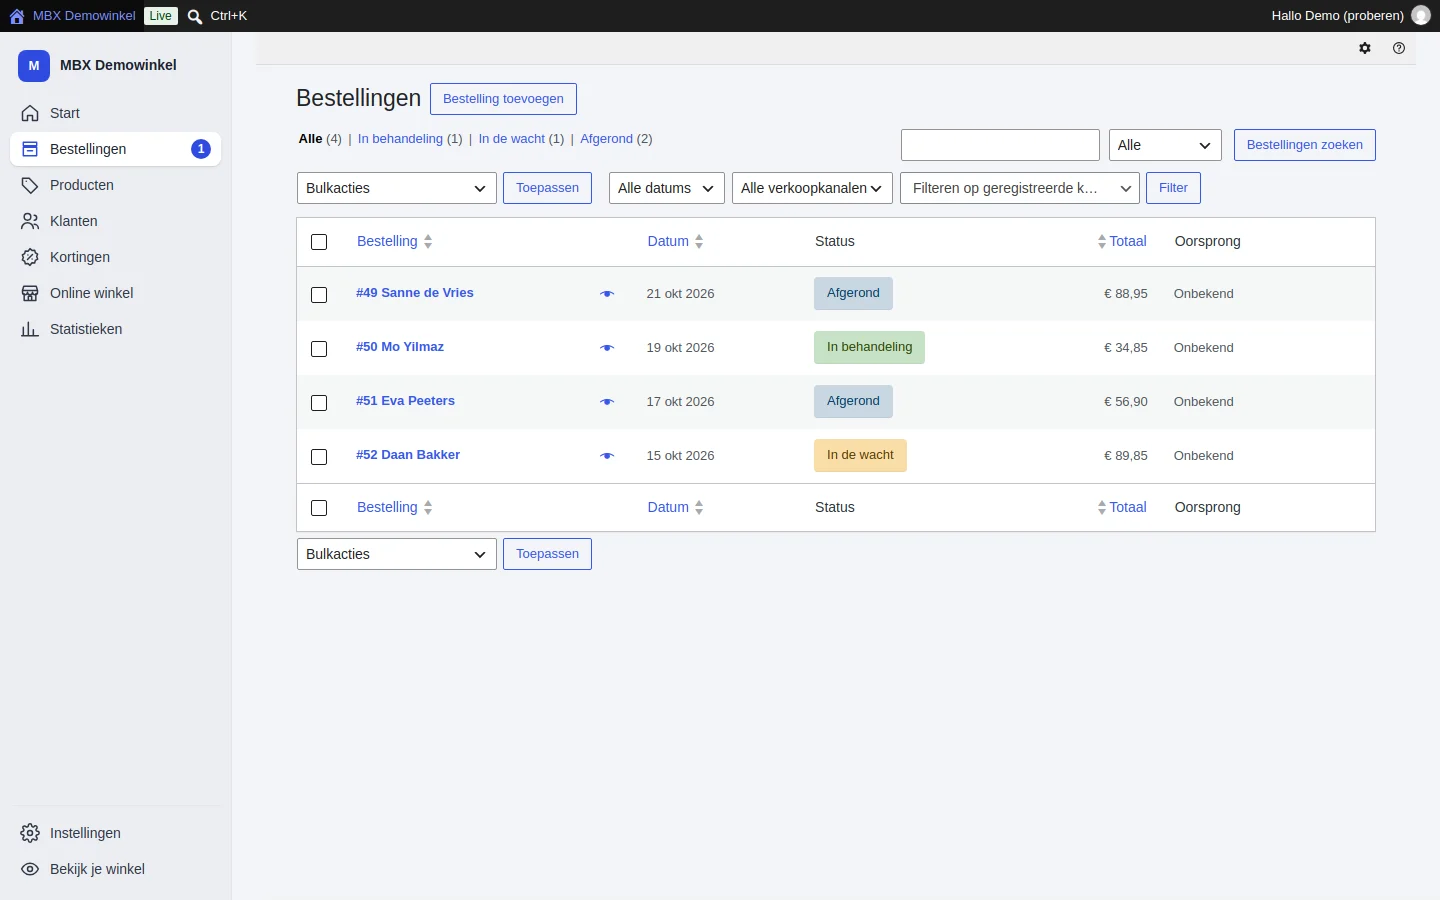Select all orders with header checkbox

(x=319, y=242)
